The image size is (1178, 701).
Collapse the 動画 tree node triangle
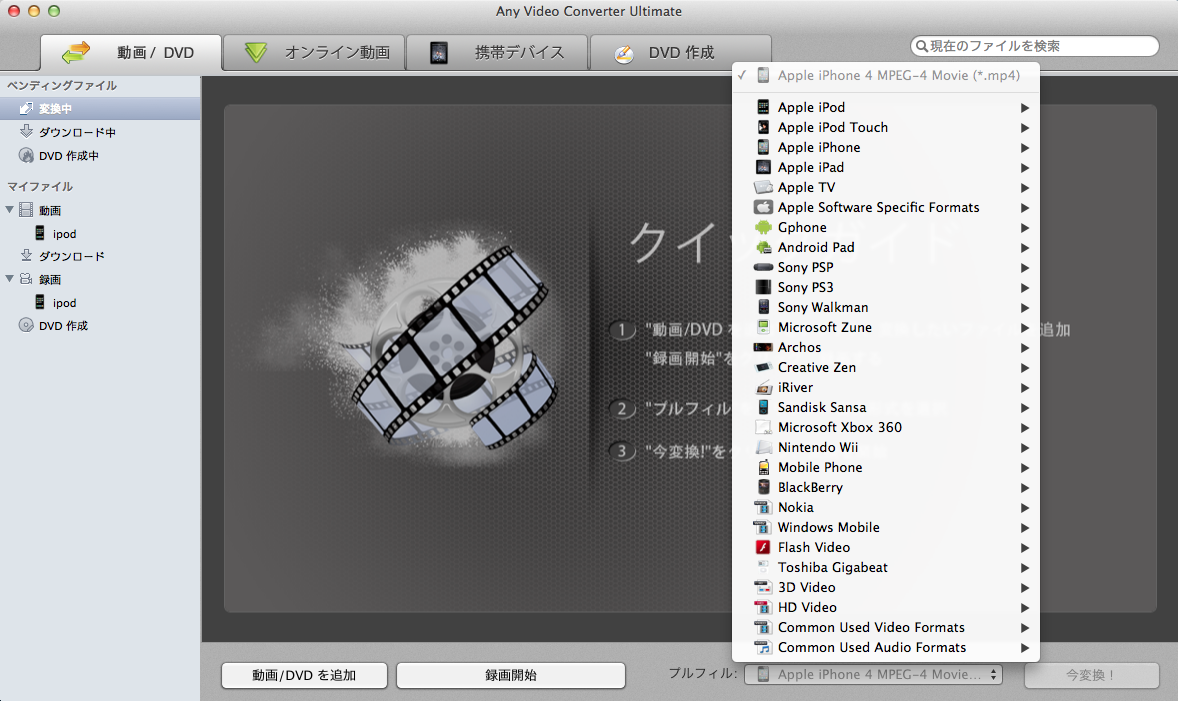coord(10,210)
